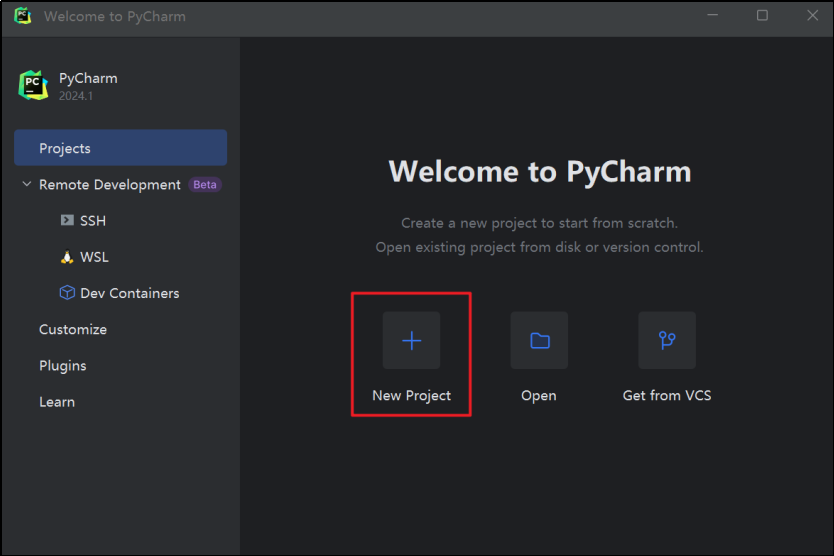Open the Remote Development section
Viewport: 834px width, 556px height.
coord(110,185)
